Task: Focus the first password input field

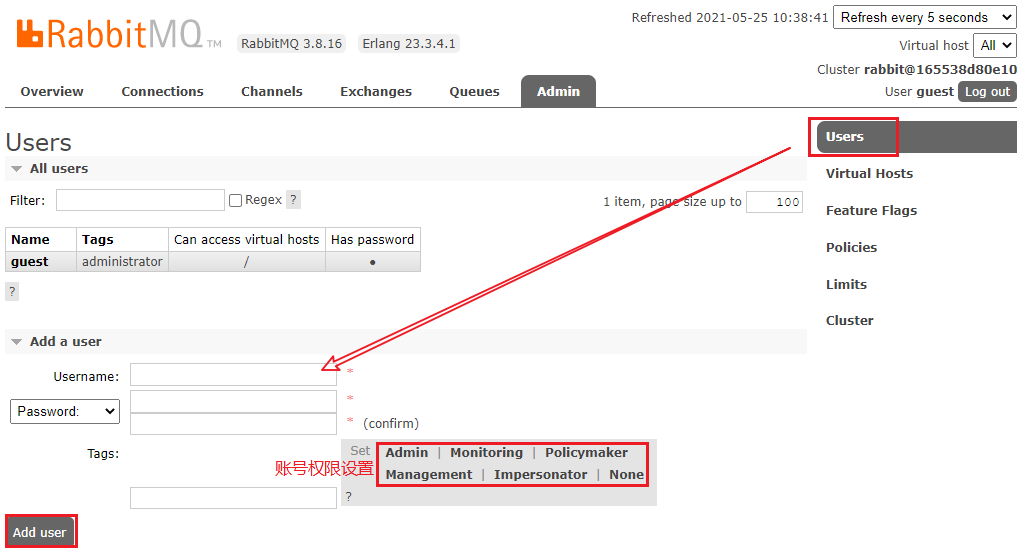Action: tap(233, 401)
